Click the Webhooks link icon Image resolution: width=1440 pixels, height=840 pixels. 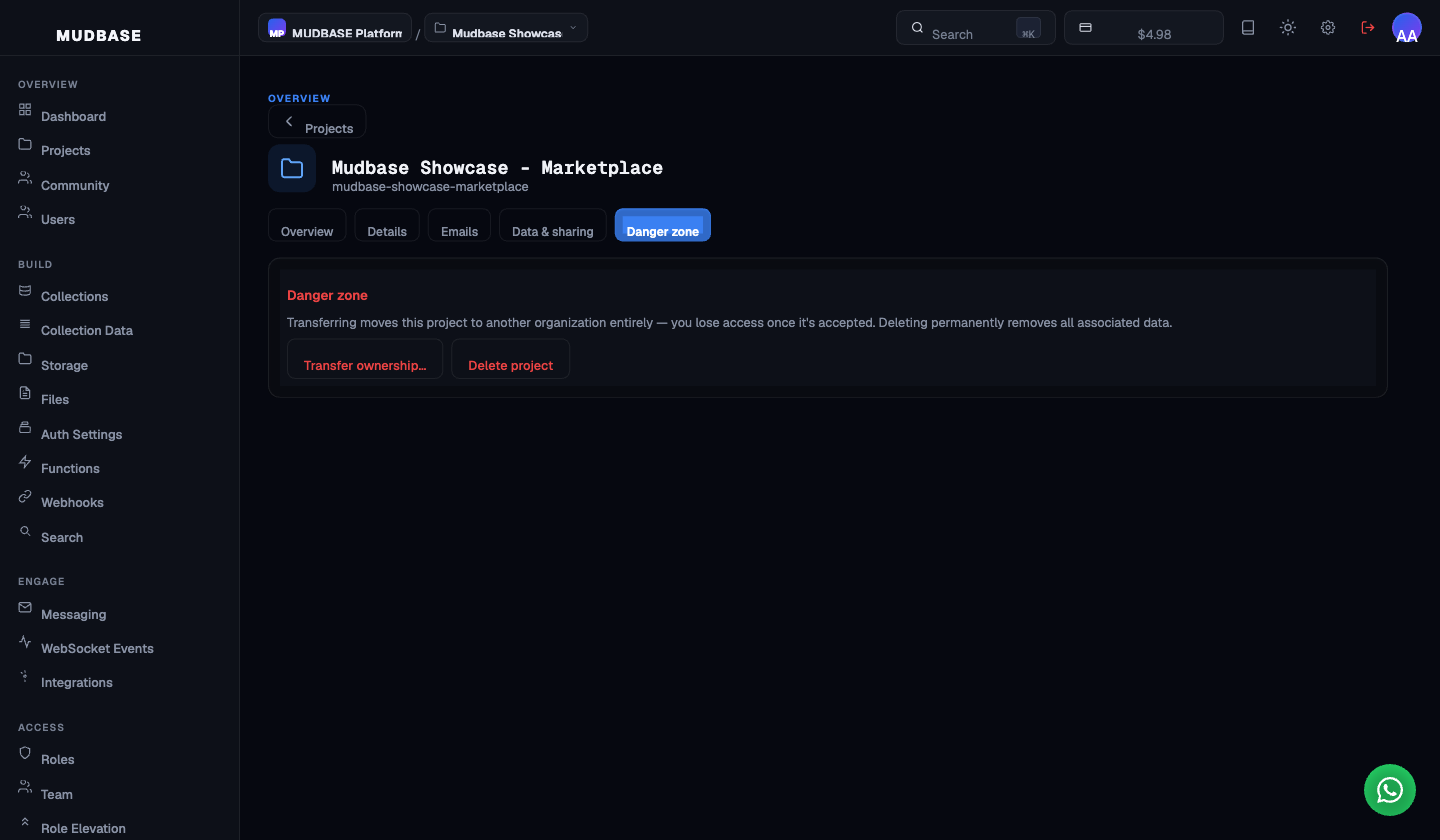click(25, 496)
